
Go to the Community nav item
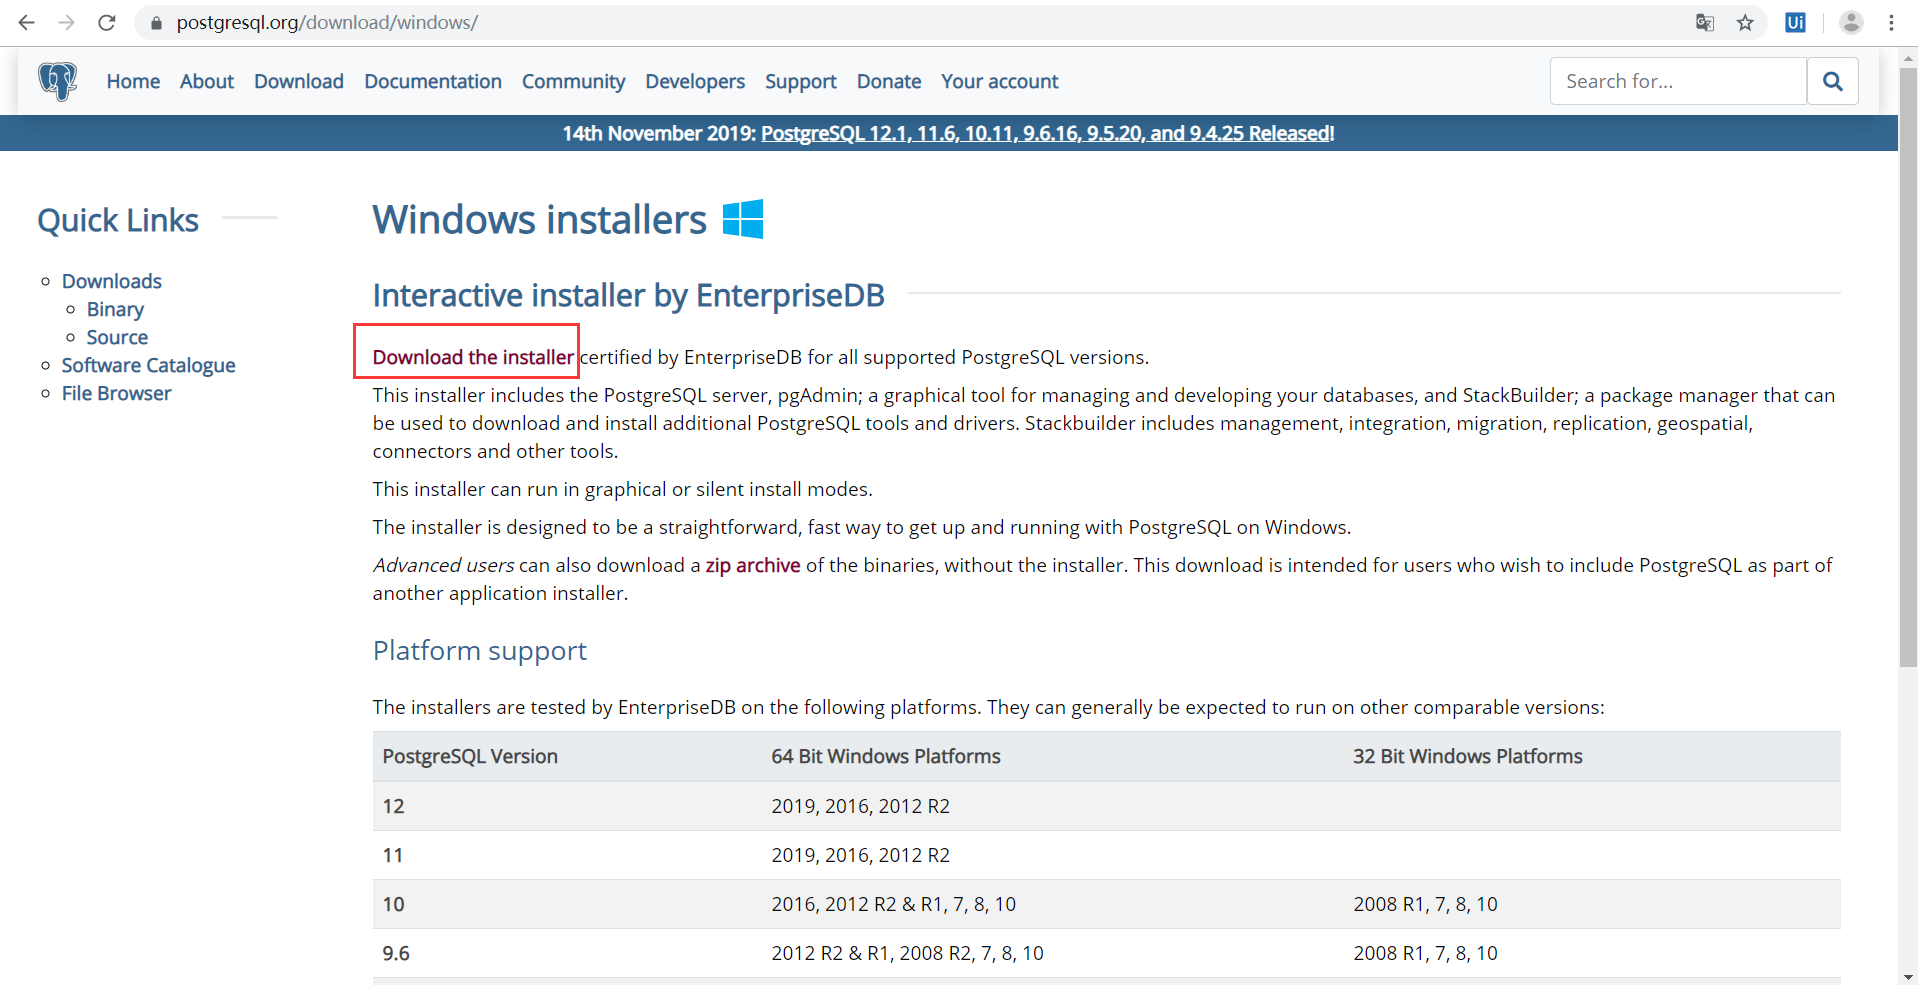click(573, 81)
